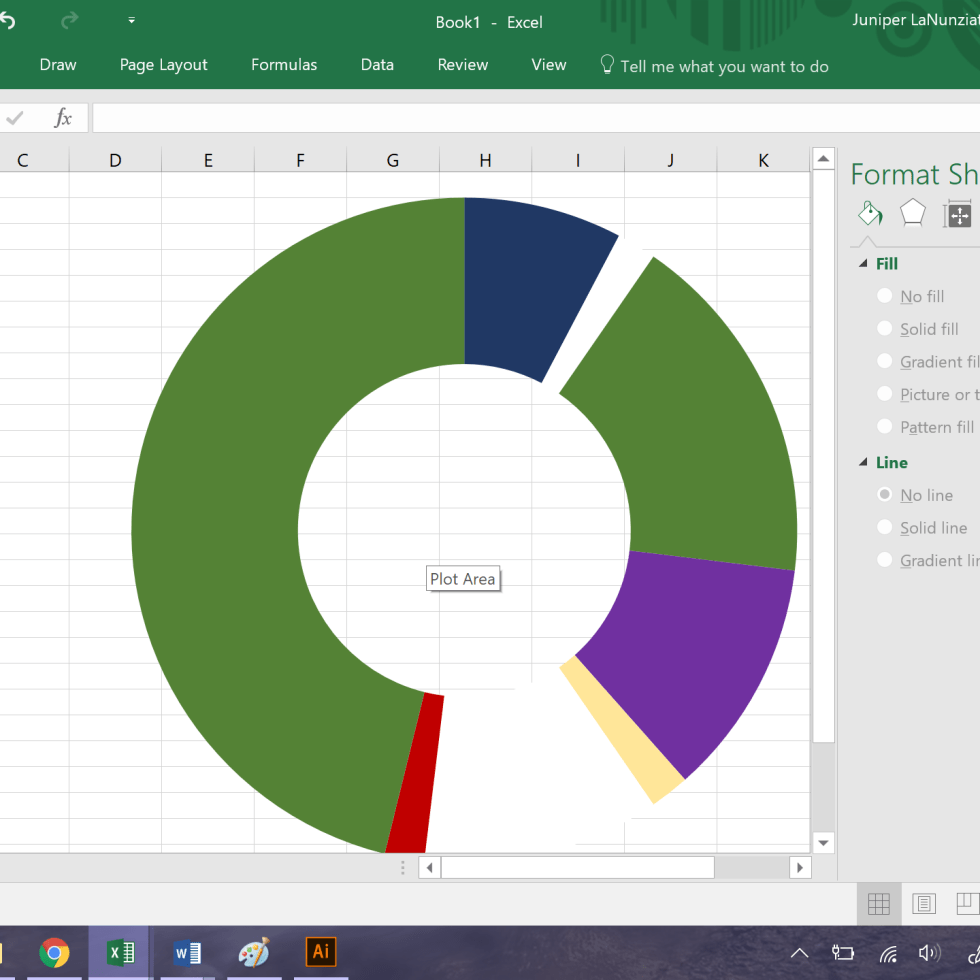This screenshot has width=980, height=980.
Task: Collapse the Line section
Action: click(864, 462)
